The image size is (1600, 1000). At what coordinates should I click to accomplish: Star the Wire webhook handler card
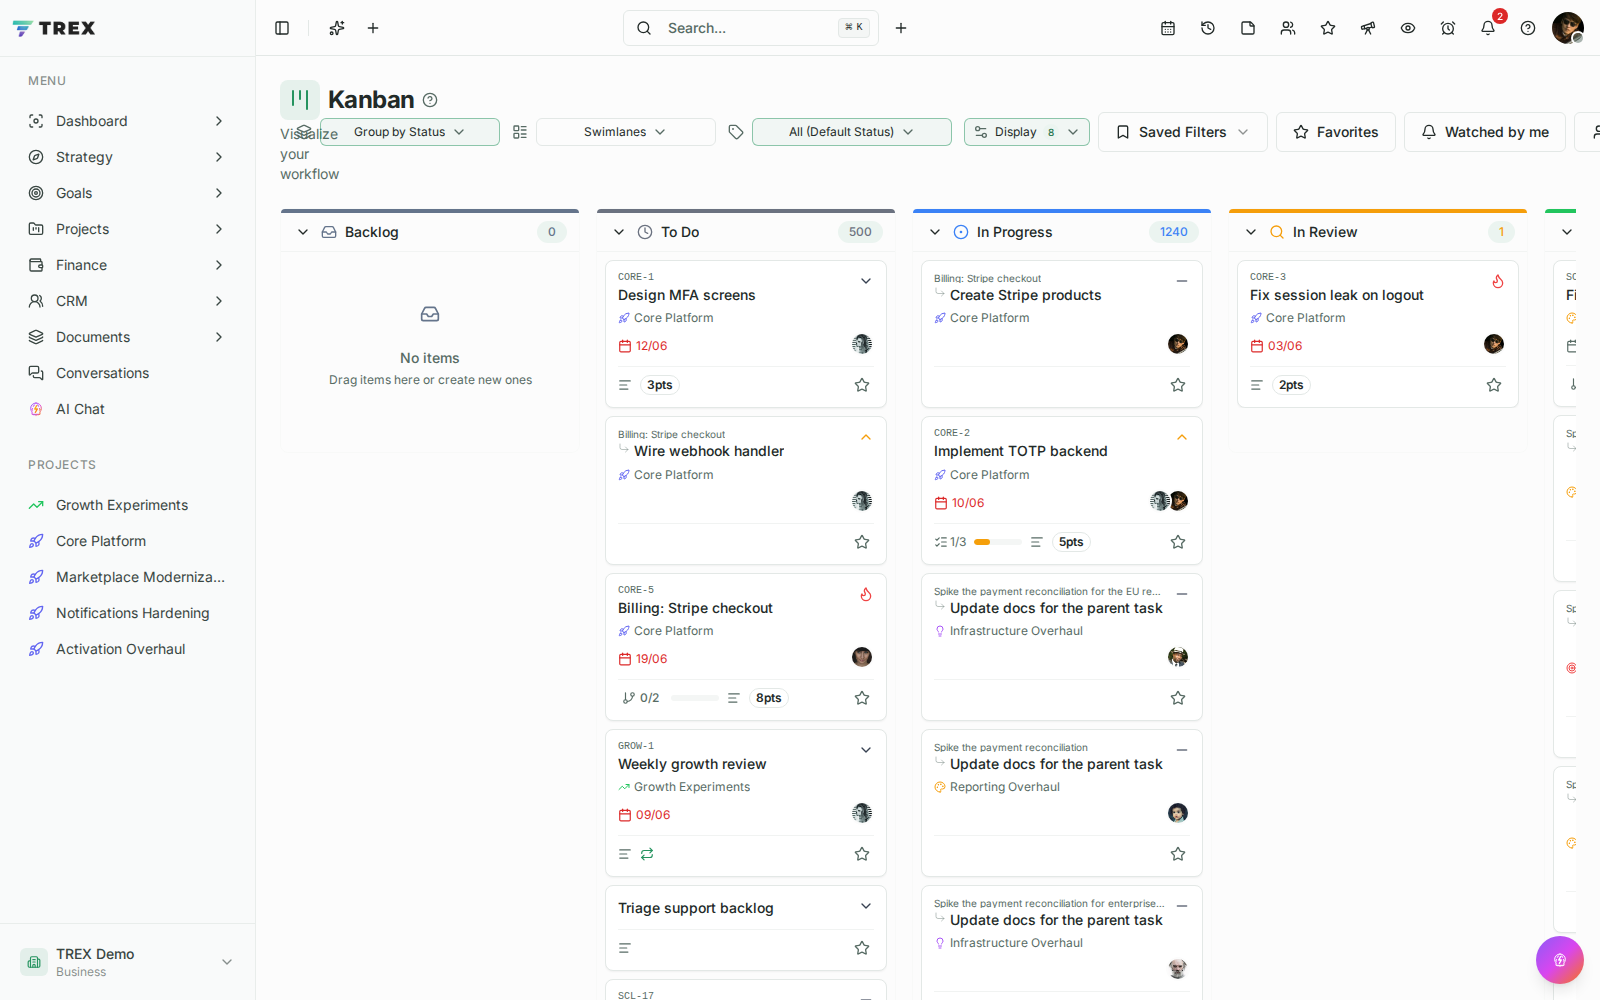[862, 542]
